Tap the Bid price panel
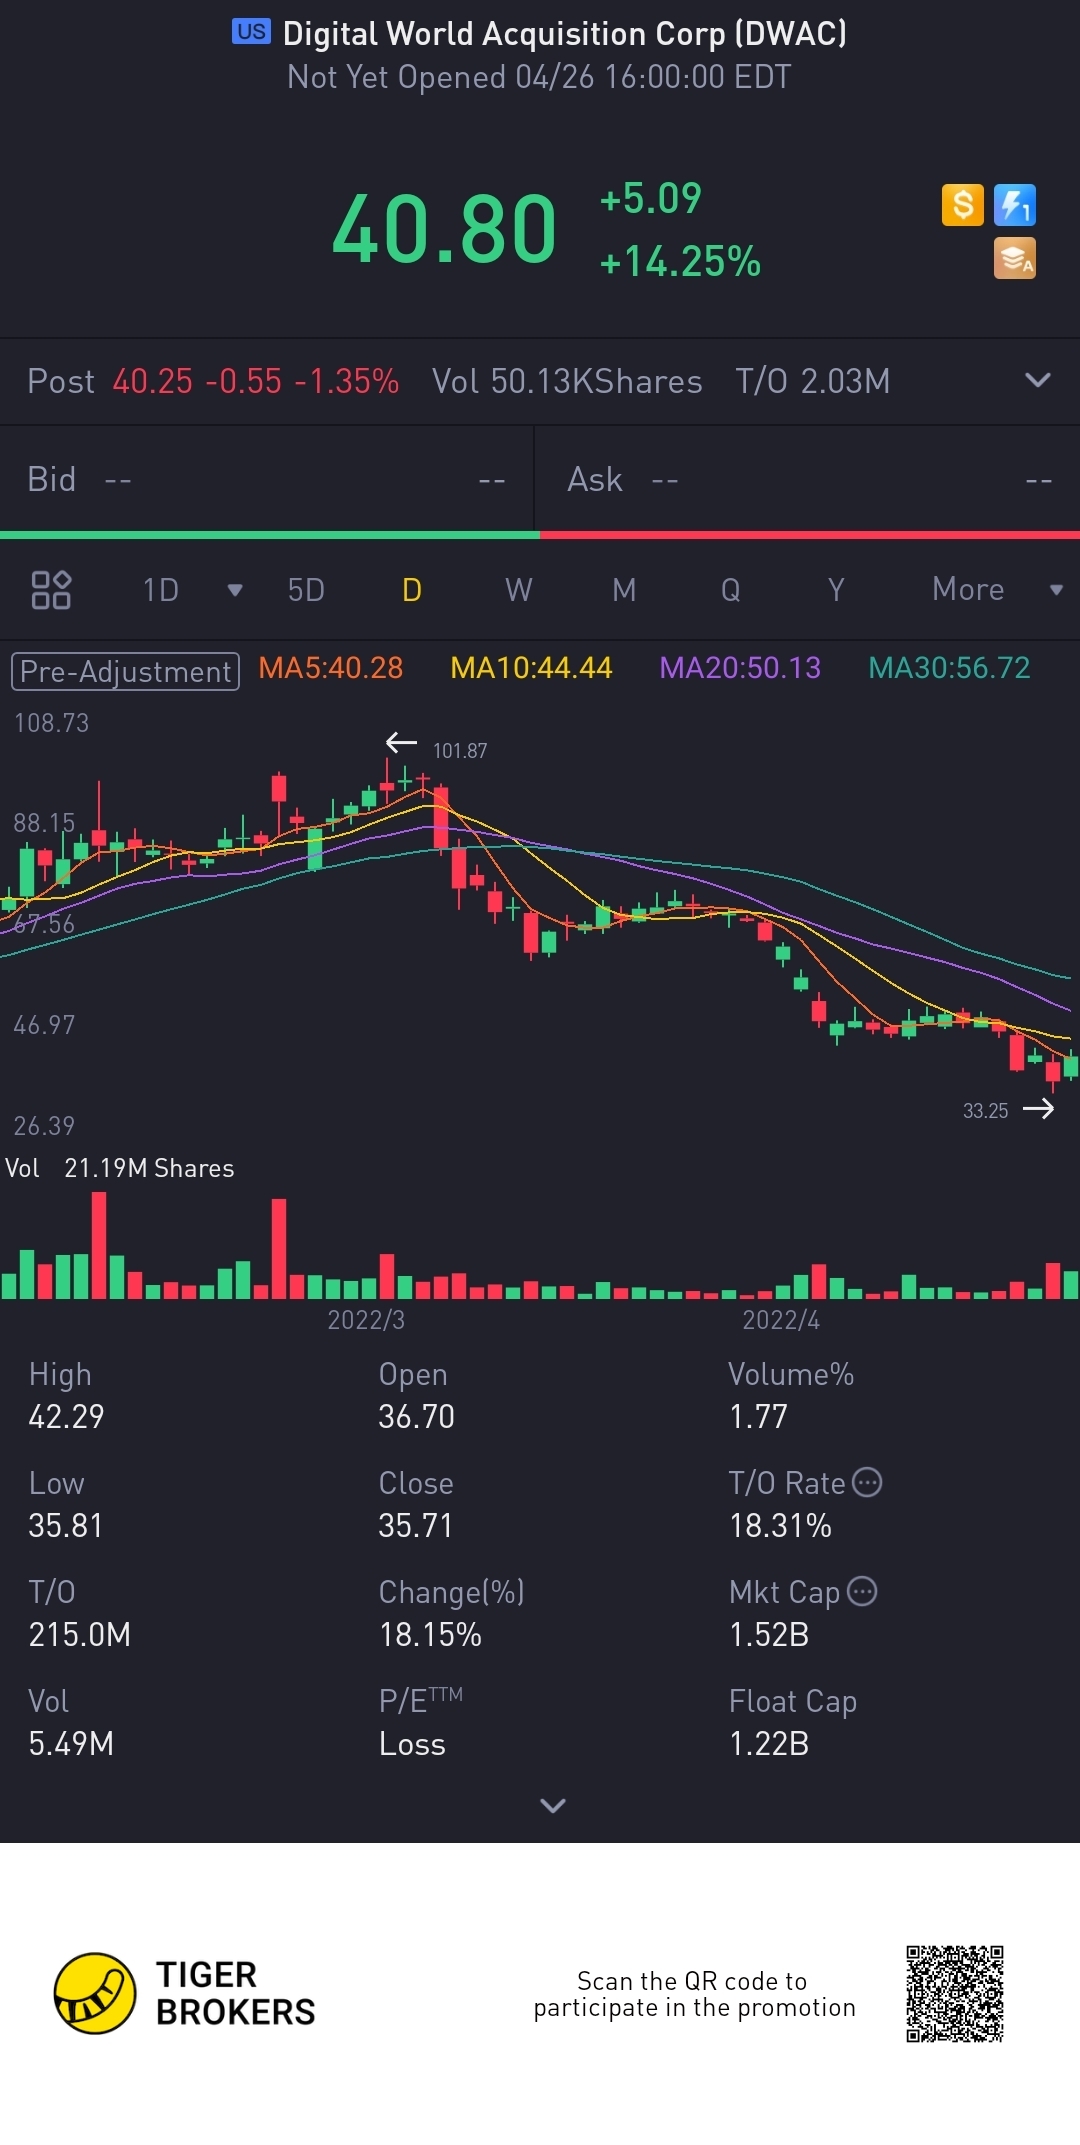Viewport: 1080px width, 2145px height. [267, 480]
